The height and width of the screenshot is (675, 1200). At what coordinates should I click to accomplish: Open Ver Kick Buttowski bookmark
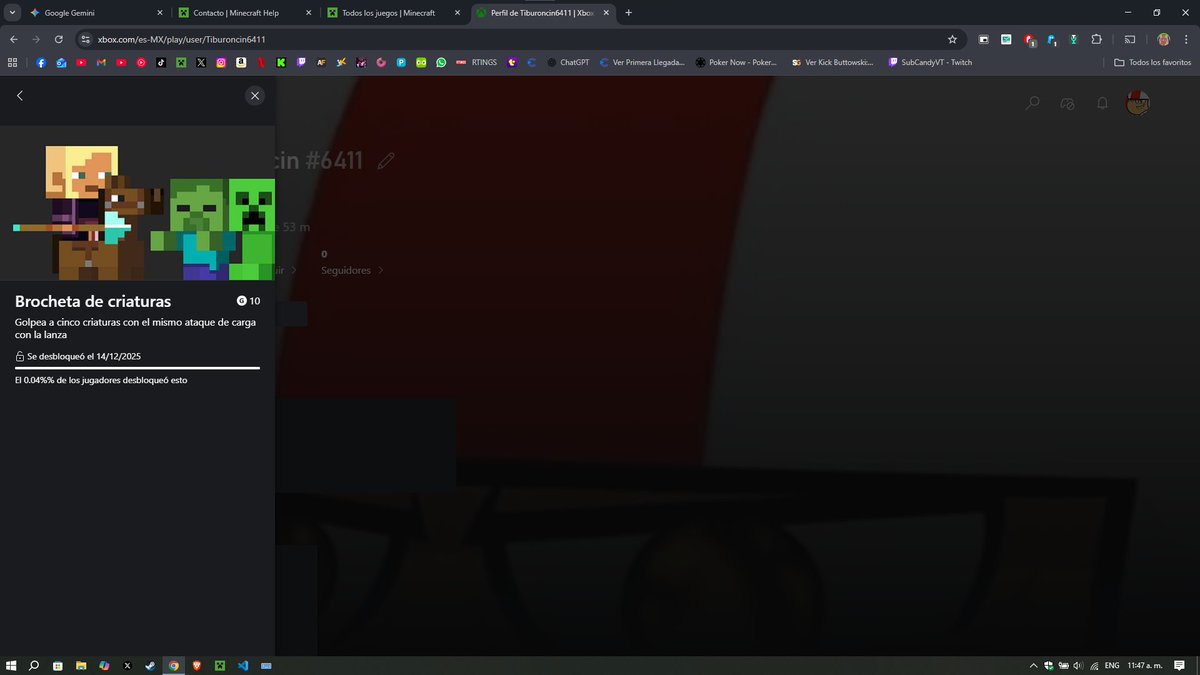tap(832, 62)
